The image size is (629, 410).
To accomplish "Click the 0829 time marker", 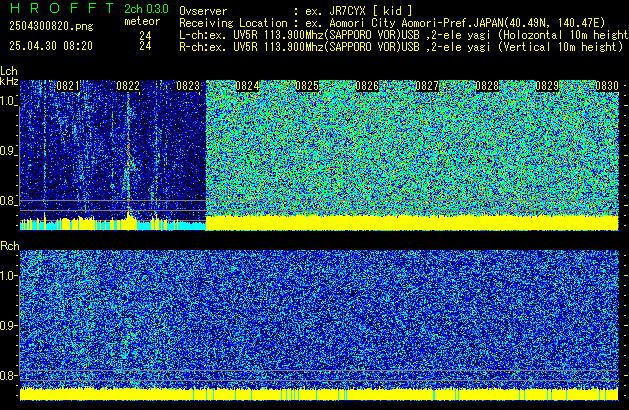I will pyautogui.click(x=547, y=86).
